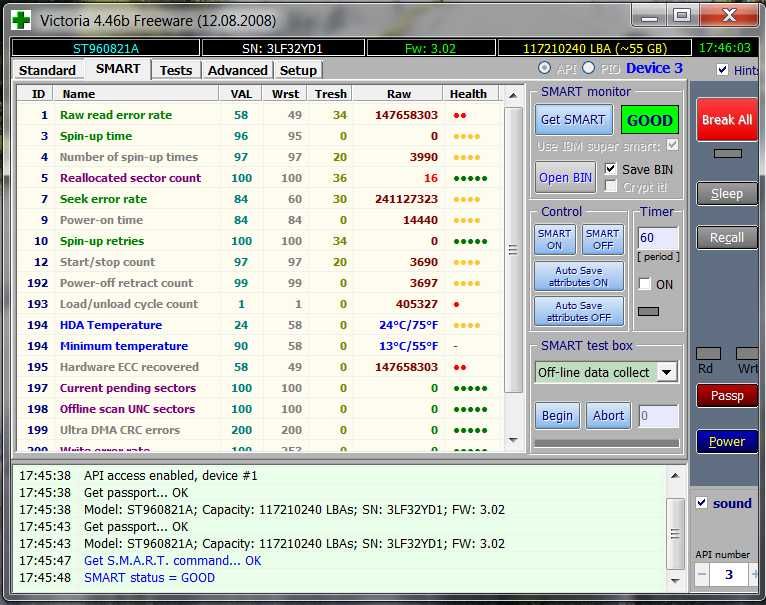Click the Recall button
This screenshot has width=766, height=605.
727,238
